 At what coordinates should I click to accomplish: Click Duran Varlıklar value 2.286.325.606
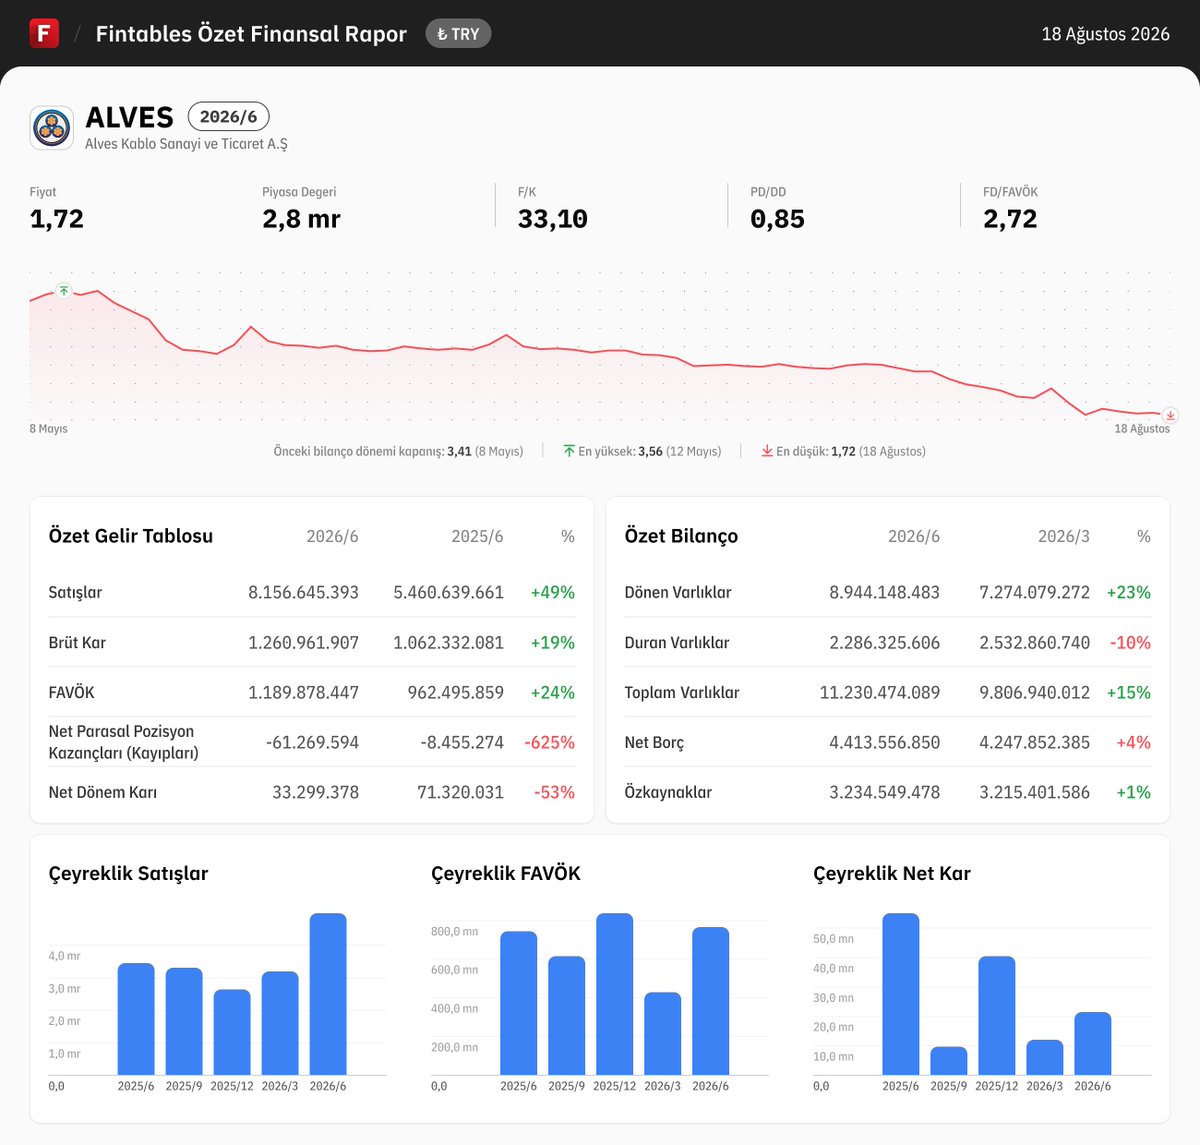884,642
